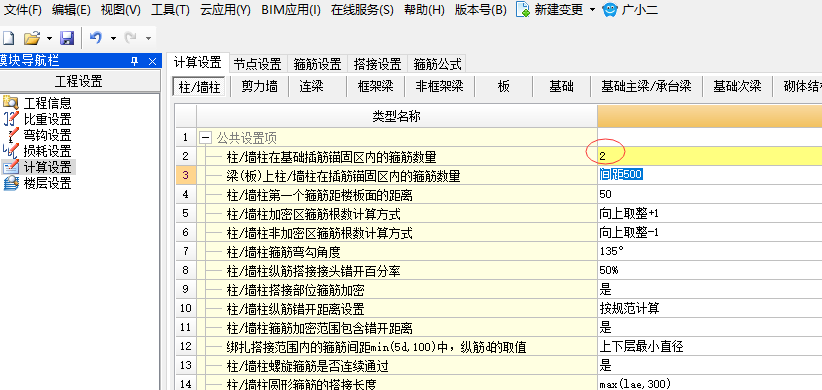Open the 帮助(H) menu
The image size is (822, 390).
(x=424, y=9)
